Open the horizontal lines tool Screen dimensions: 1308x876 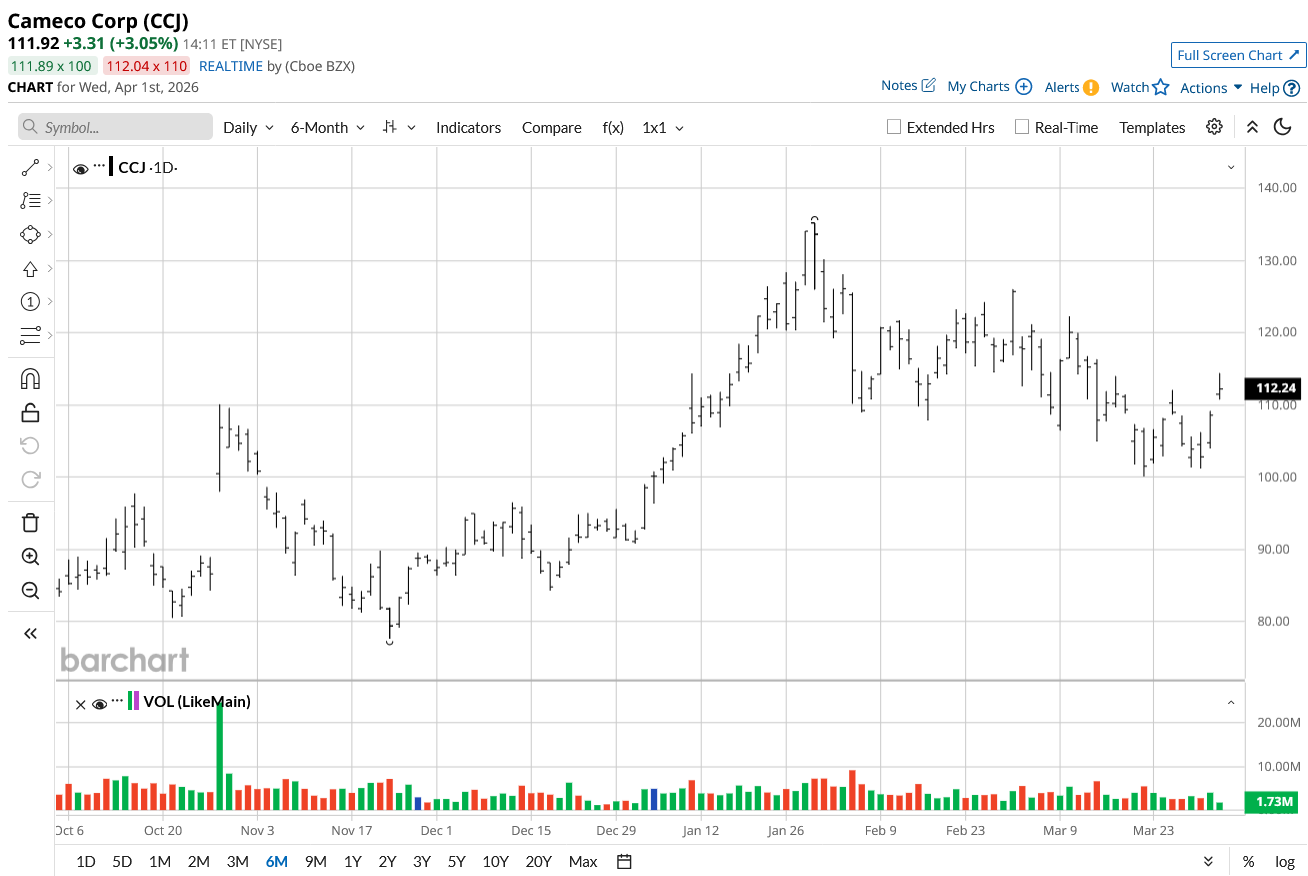(30, 334)
